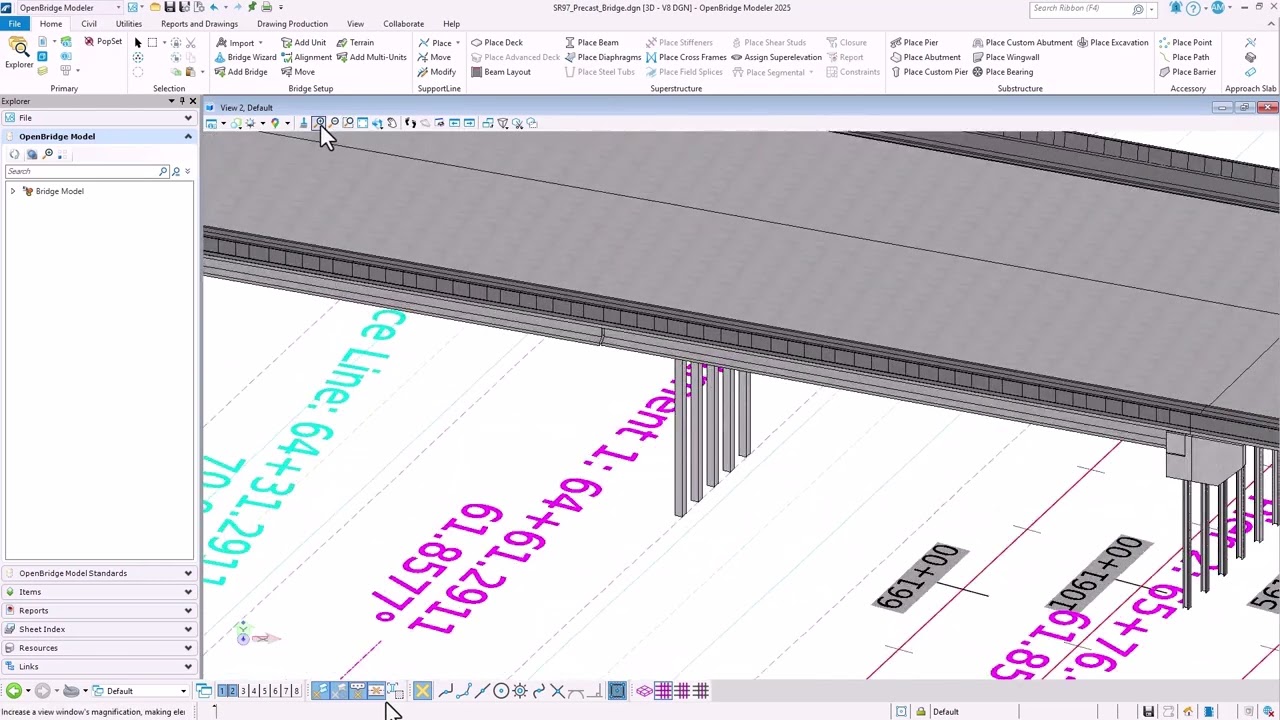Viewport: 1280px width, 720px height.
Task: Expand the Reports section
Action: 188,610
